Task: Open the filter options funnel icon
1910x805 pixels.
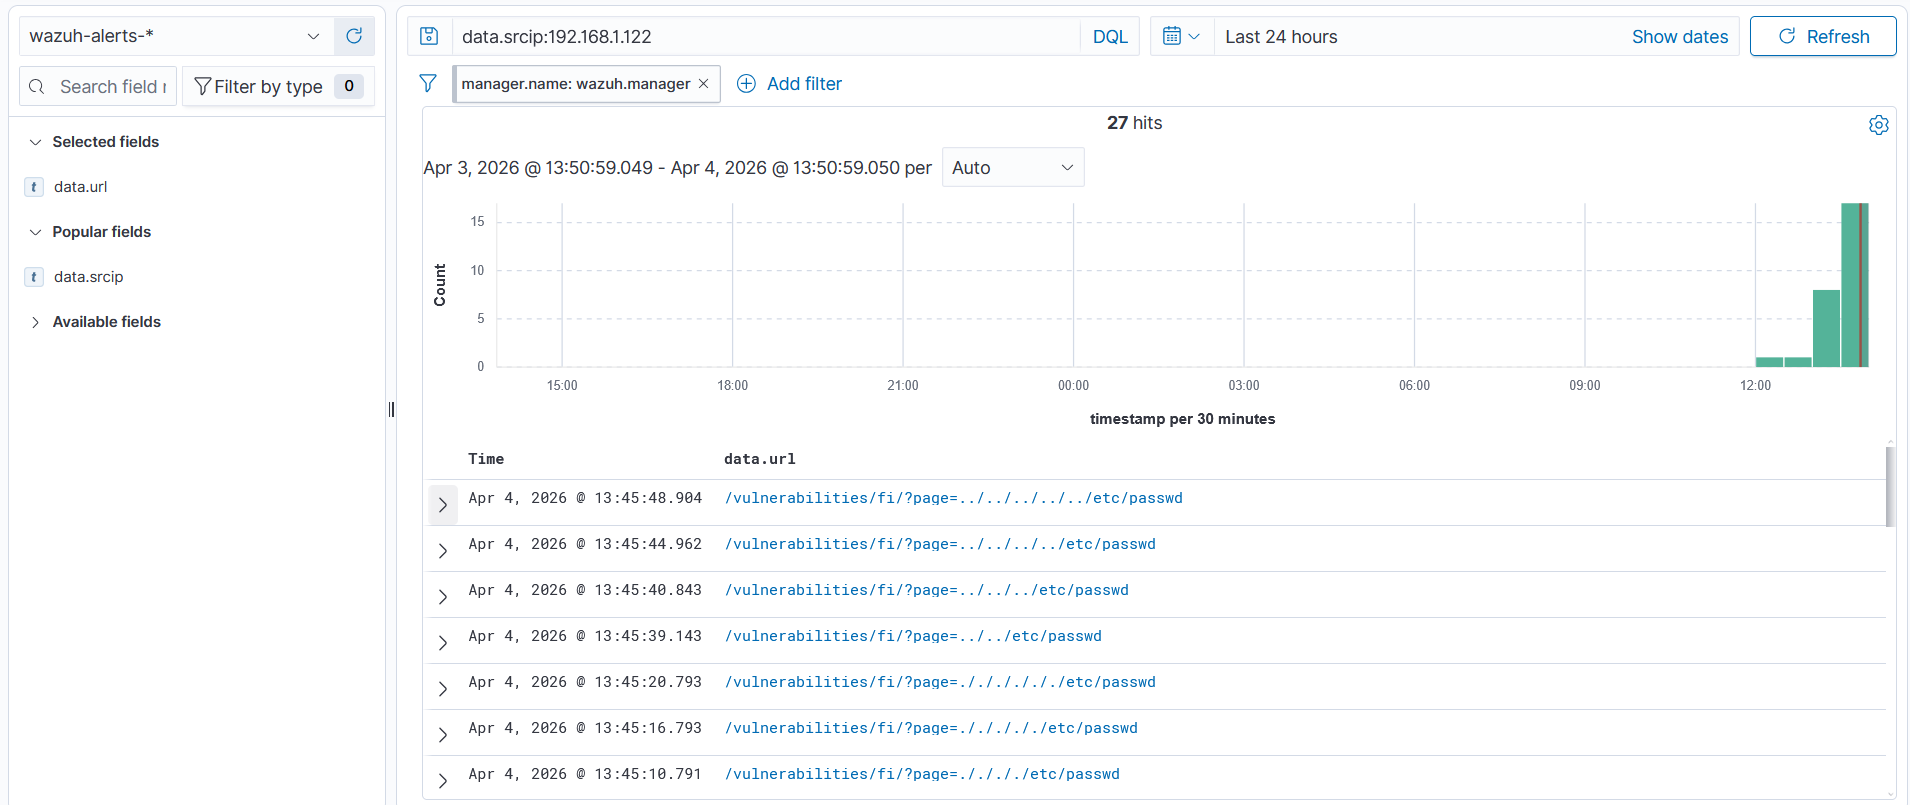Action: (x=428, y=84)
